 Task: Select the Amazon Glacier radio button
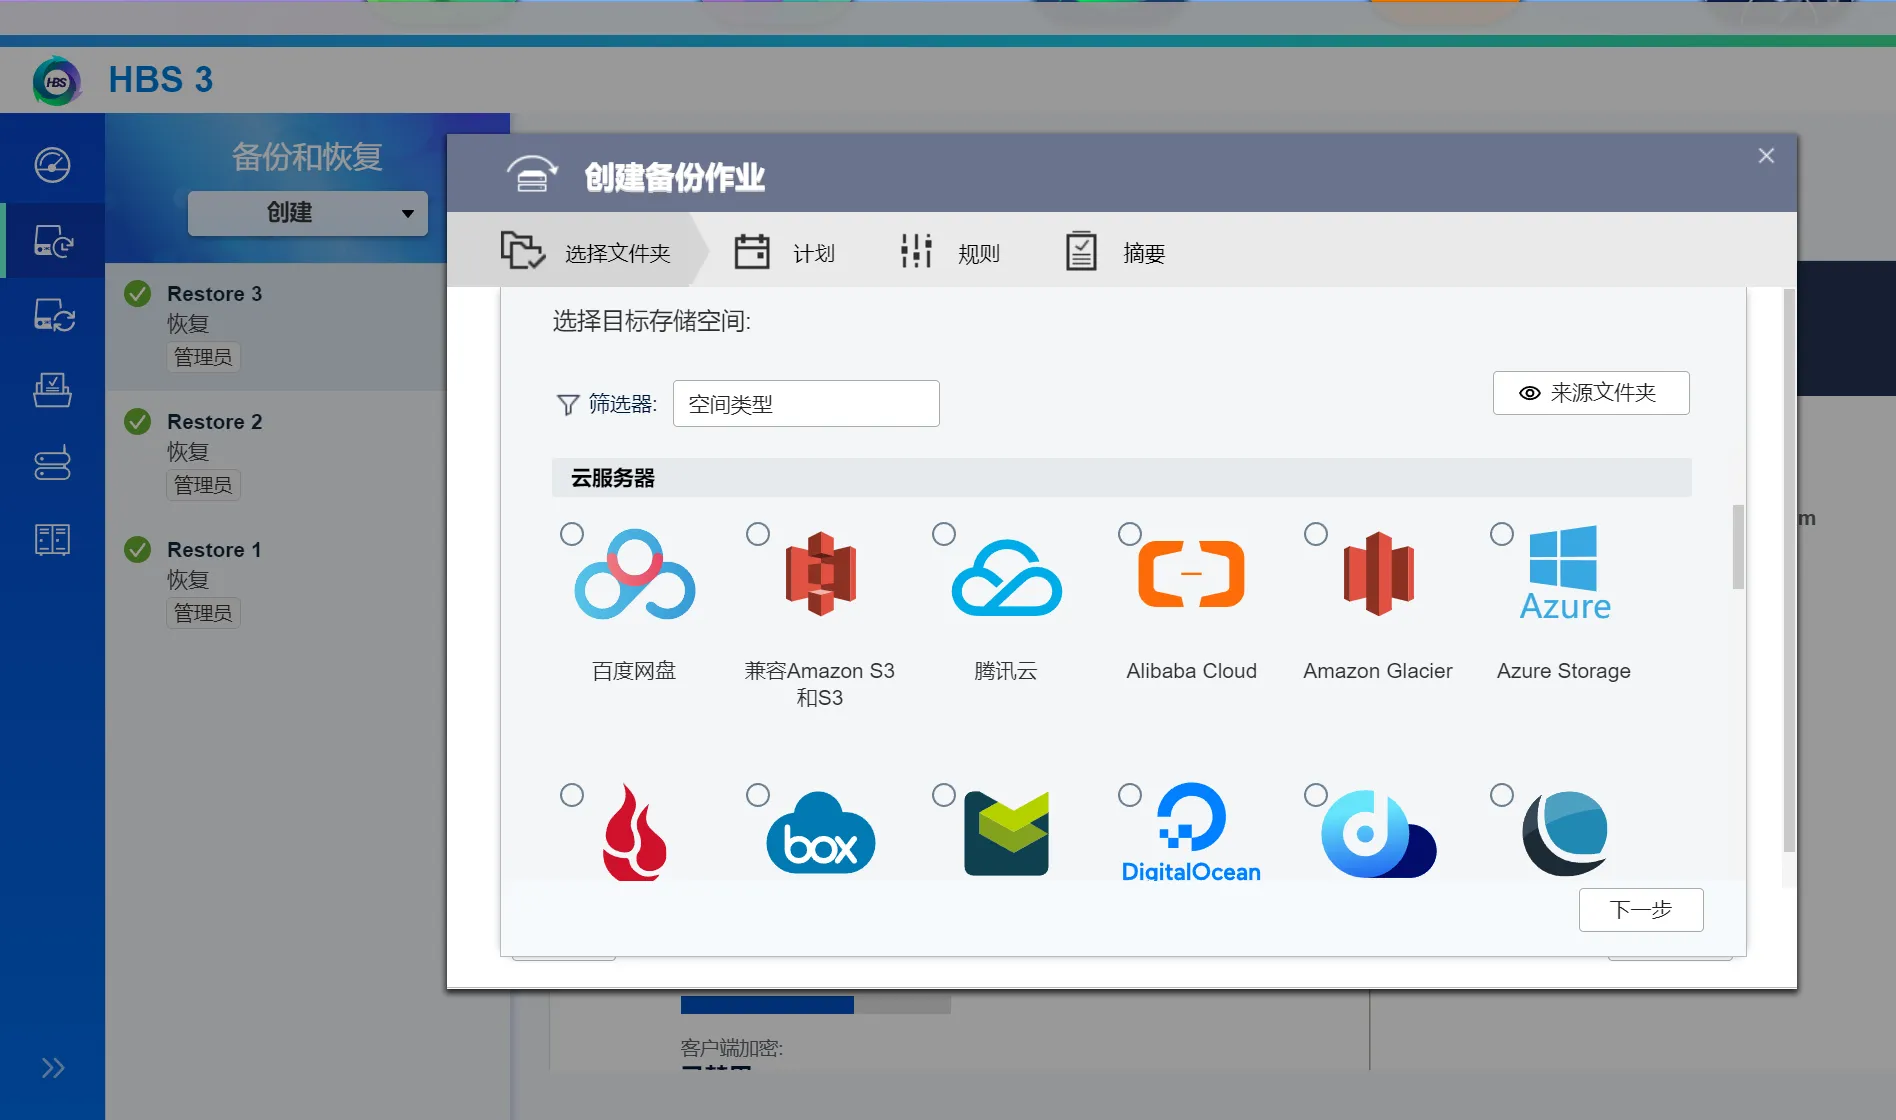click(1316, 534)
